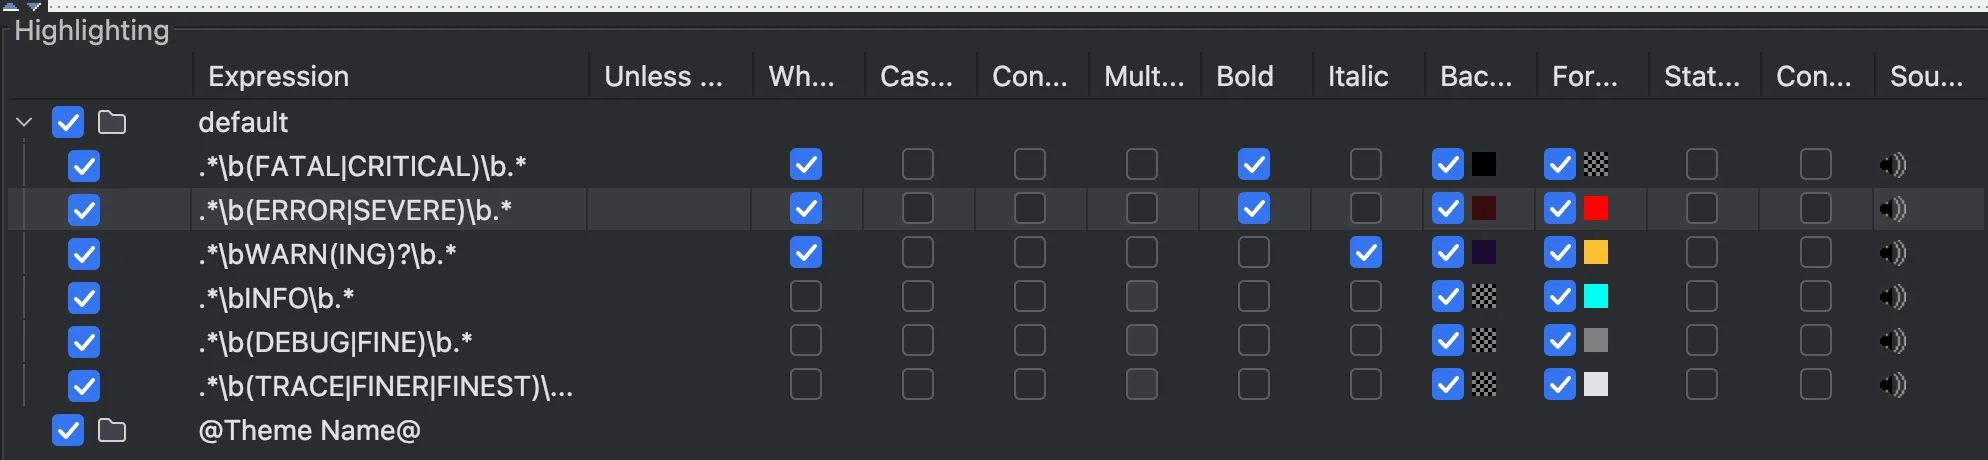This screenshot has width=1988, height=460.
Task: Click sound icon for TRACE|FINER|FINEST rule
Action: coord(1893,385)
